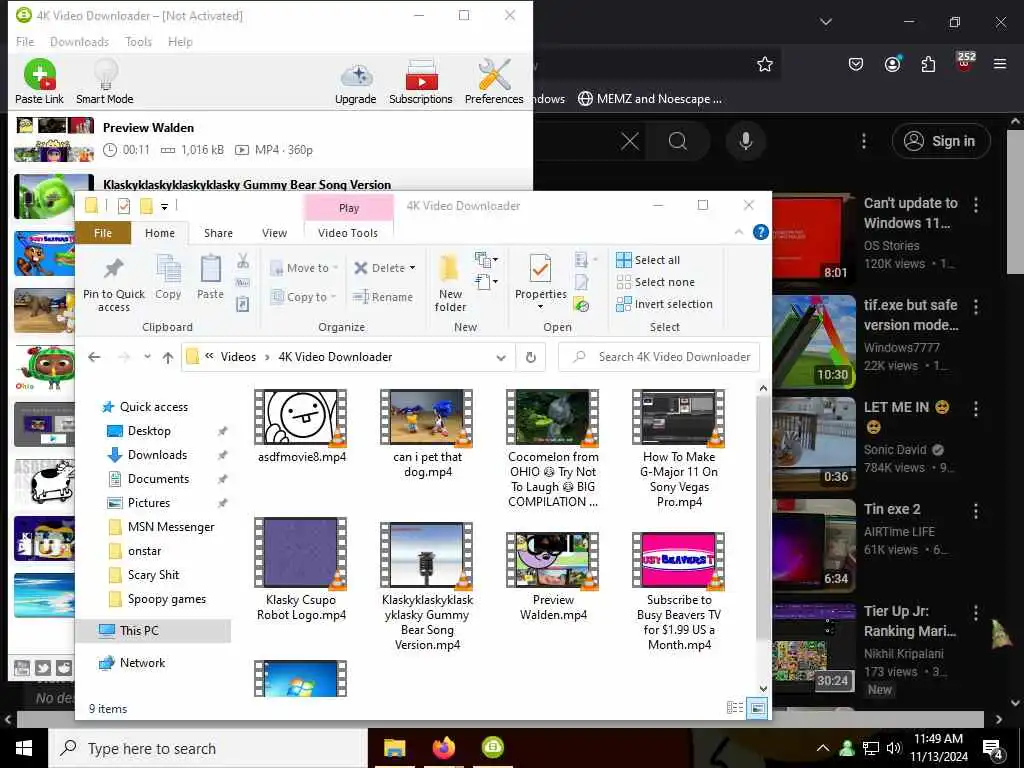Expand address bar history dropdown
Viewport: 1024px width, 768px height.
click(501, 357)
